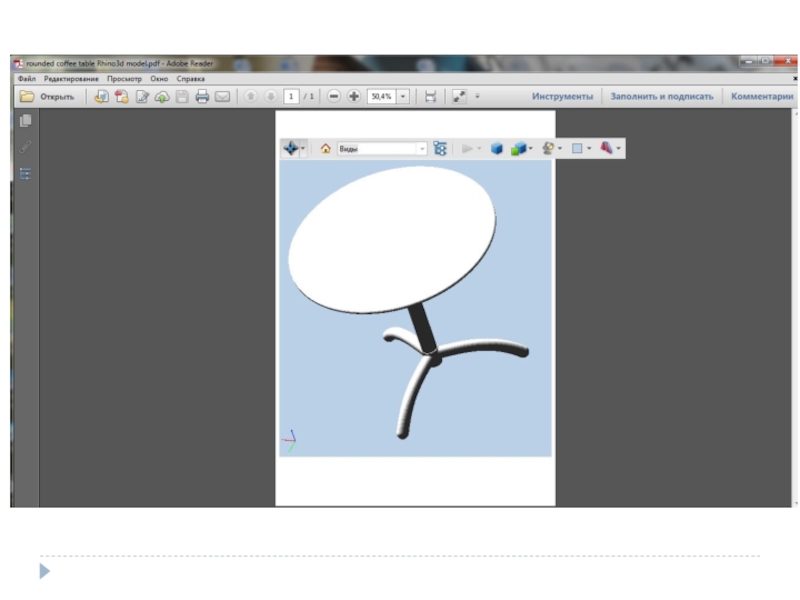The width and height of the screenshot is (800, 600).
Task: Click the 3D default view home icon
Action: click(326, 148)
